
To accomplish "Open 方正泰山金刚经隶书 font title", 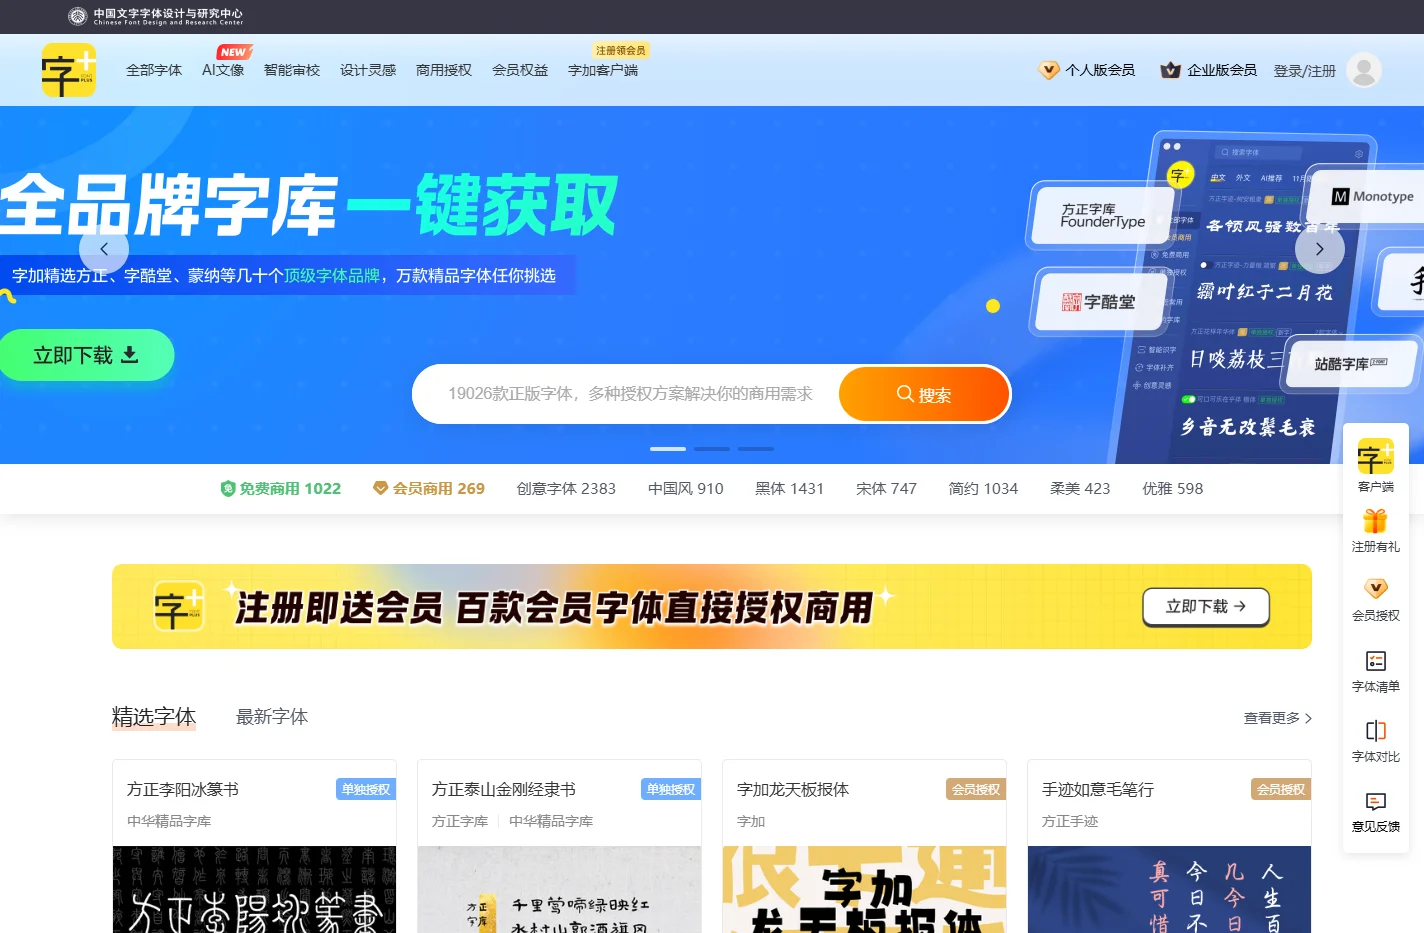I will click(x=504, y=789).
